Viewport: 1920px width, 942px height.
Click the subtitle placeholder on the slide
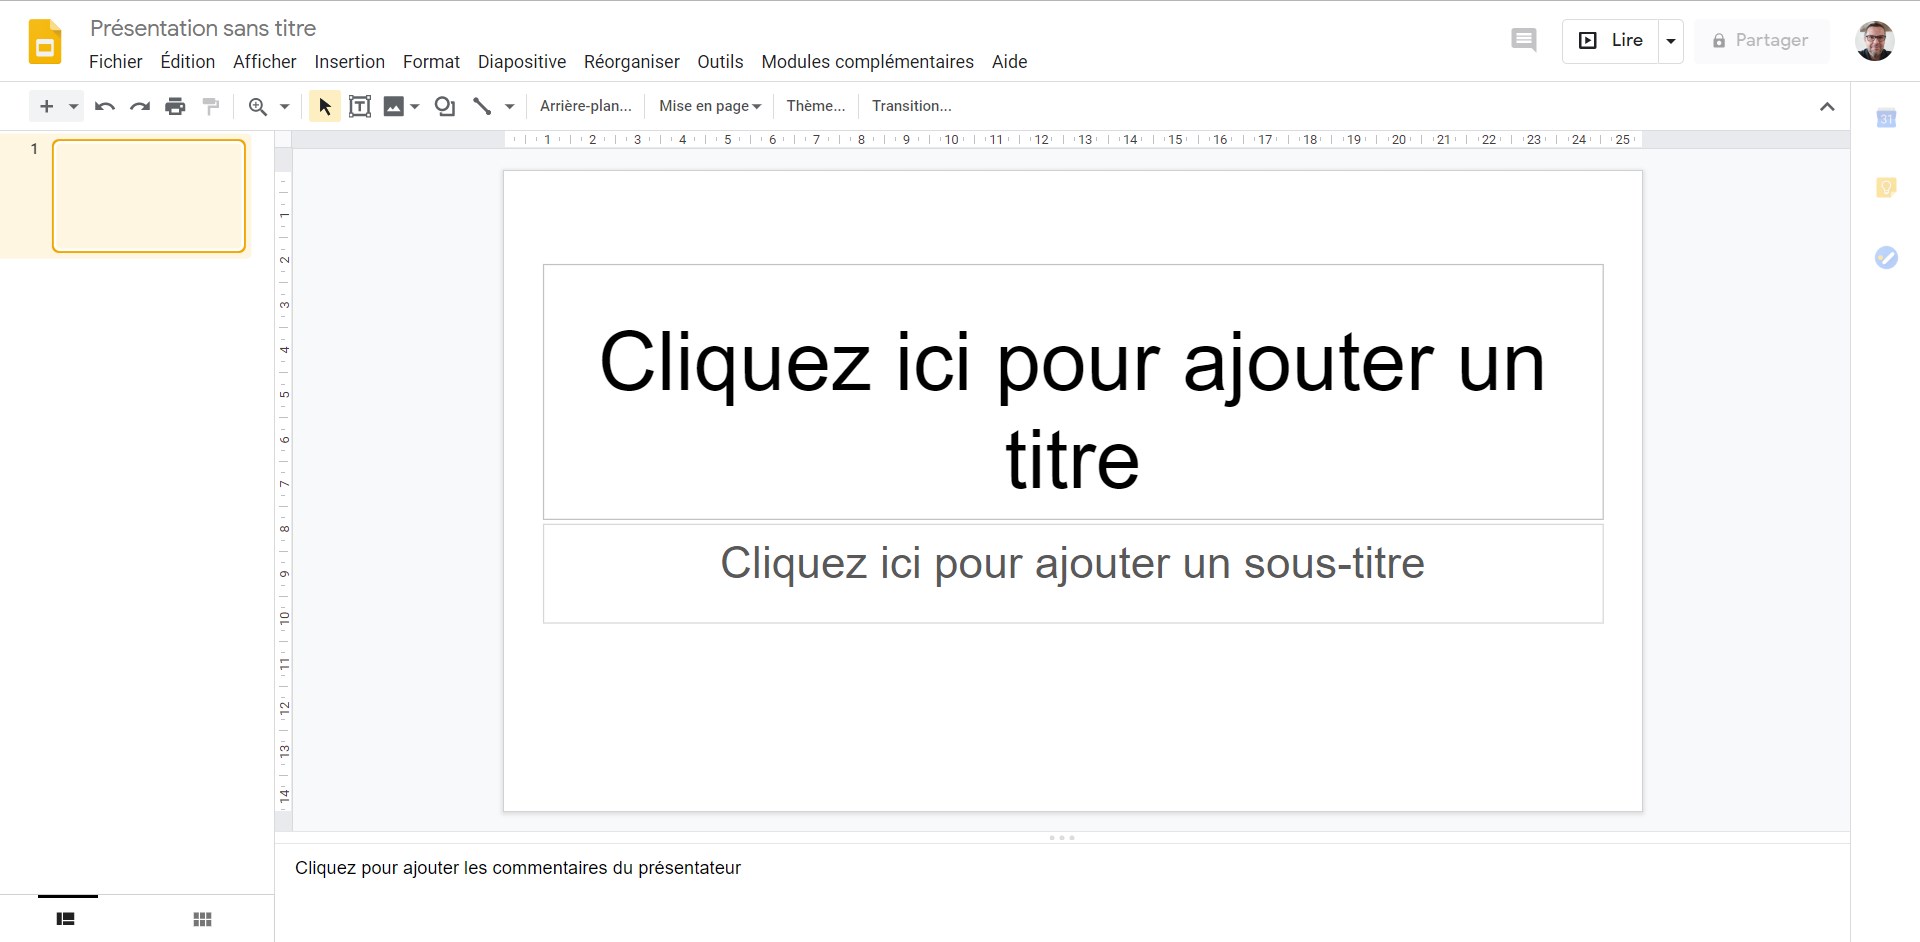point(1073,574)
